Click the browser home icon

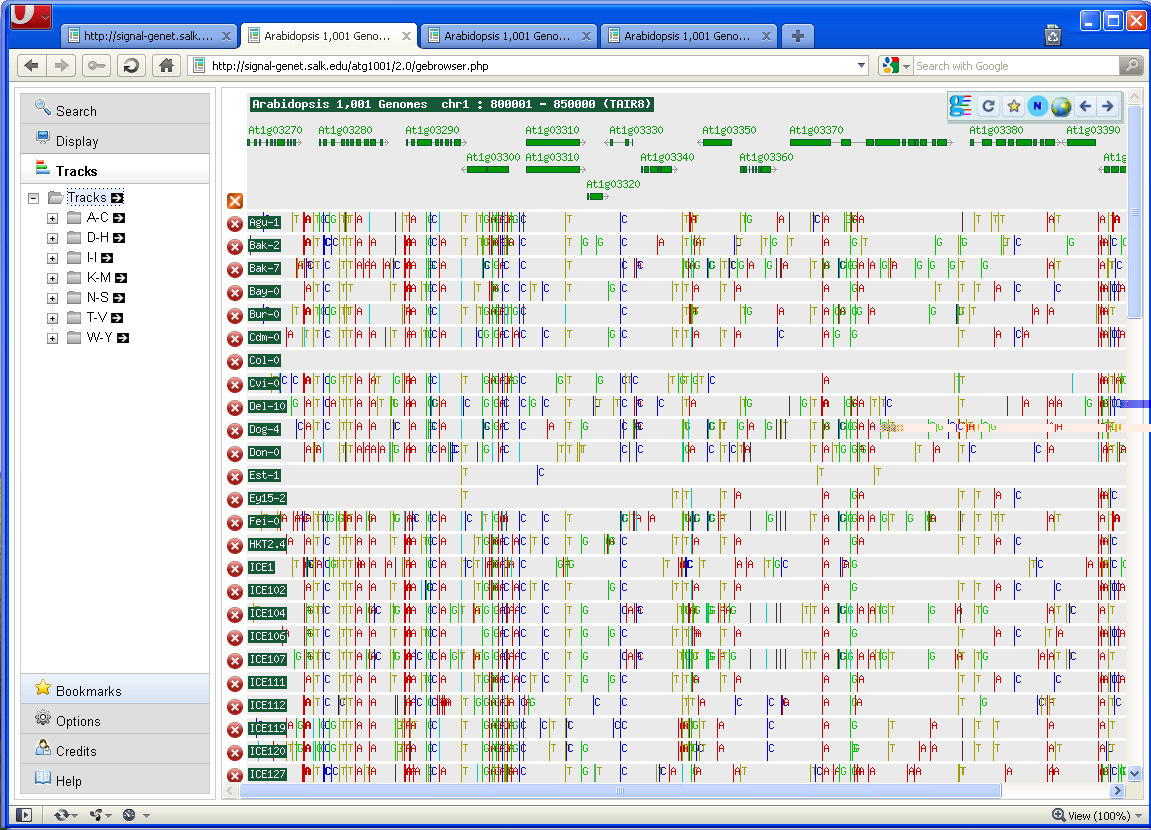pyautogui.click(x=166, y=66)
